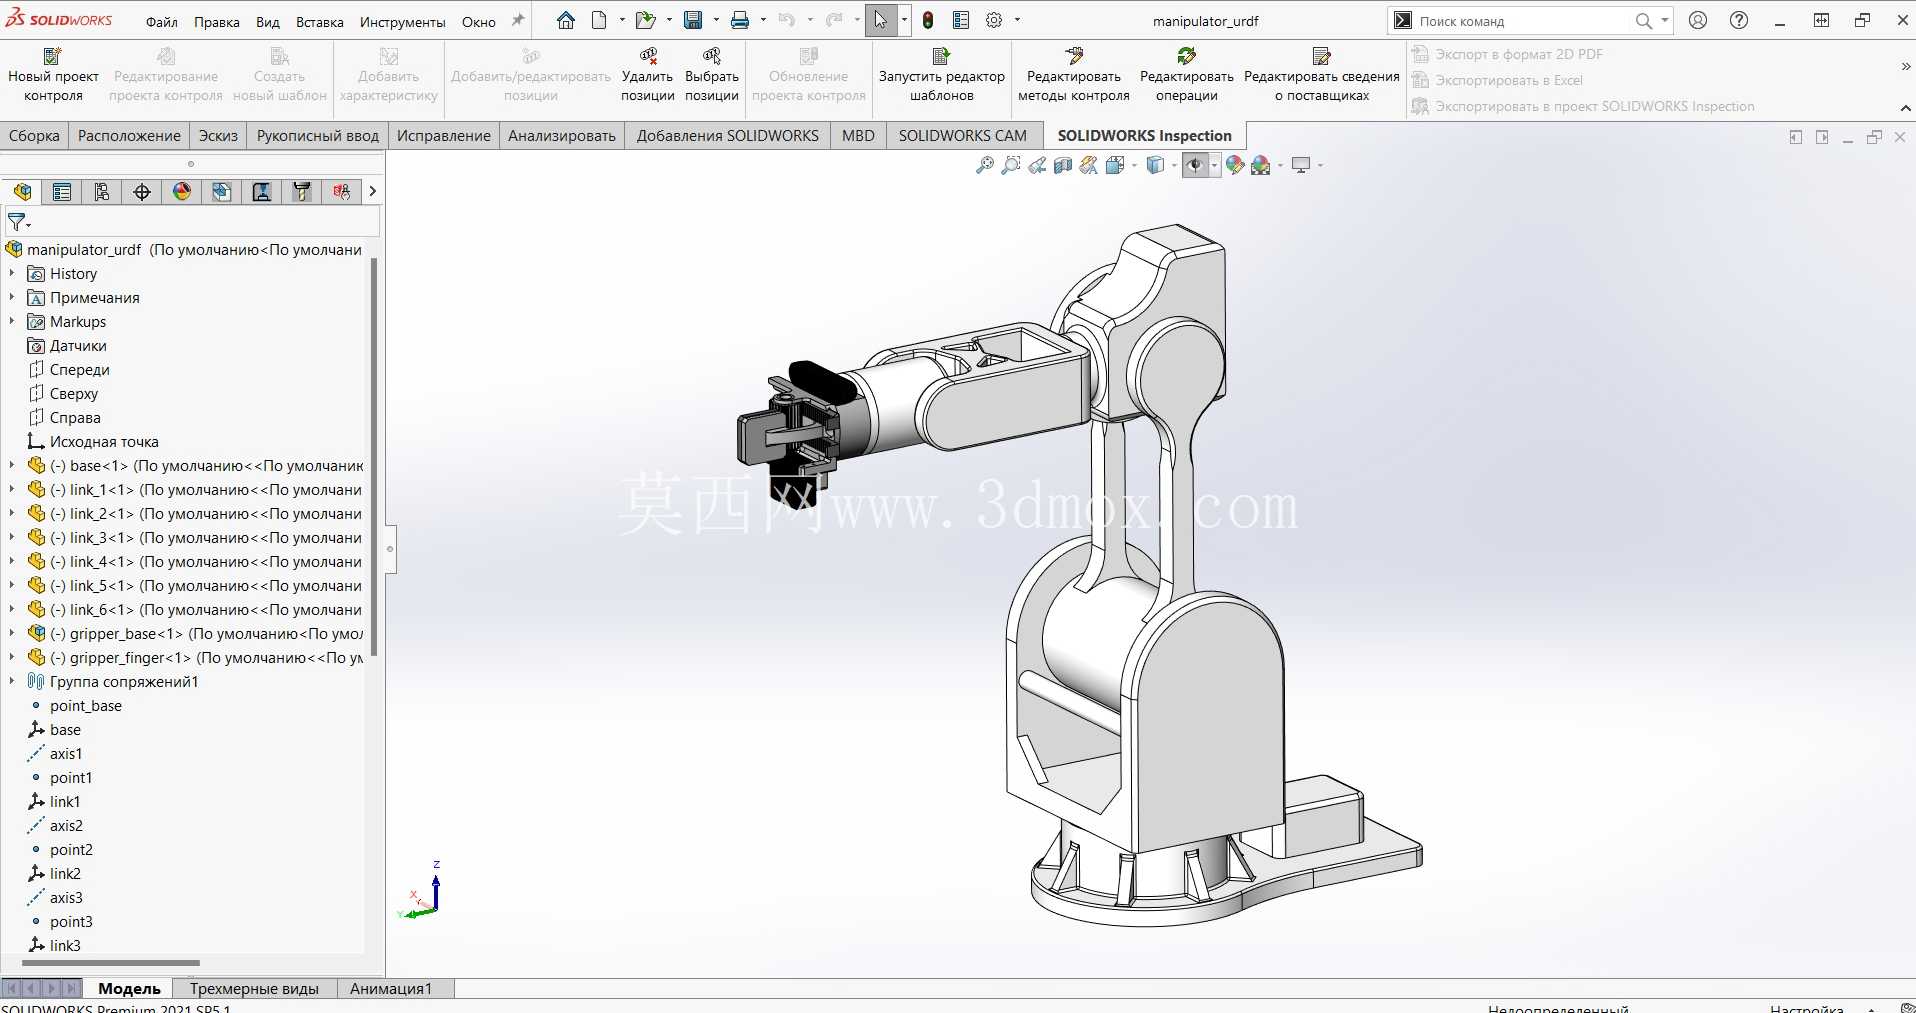Click Редактировать операции button
Image resolution: width=1916 pixels, height=1013 pixels.
click(x=1187, y=74)
